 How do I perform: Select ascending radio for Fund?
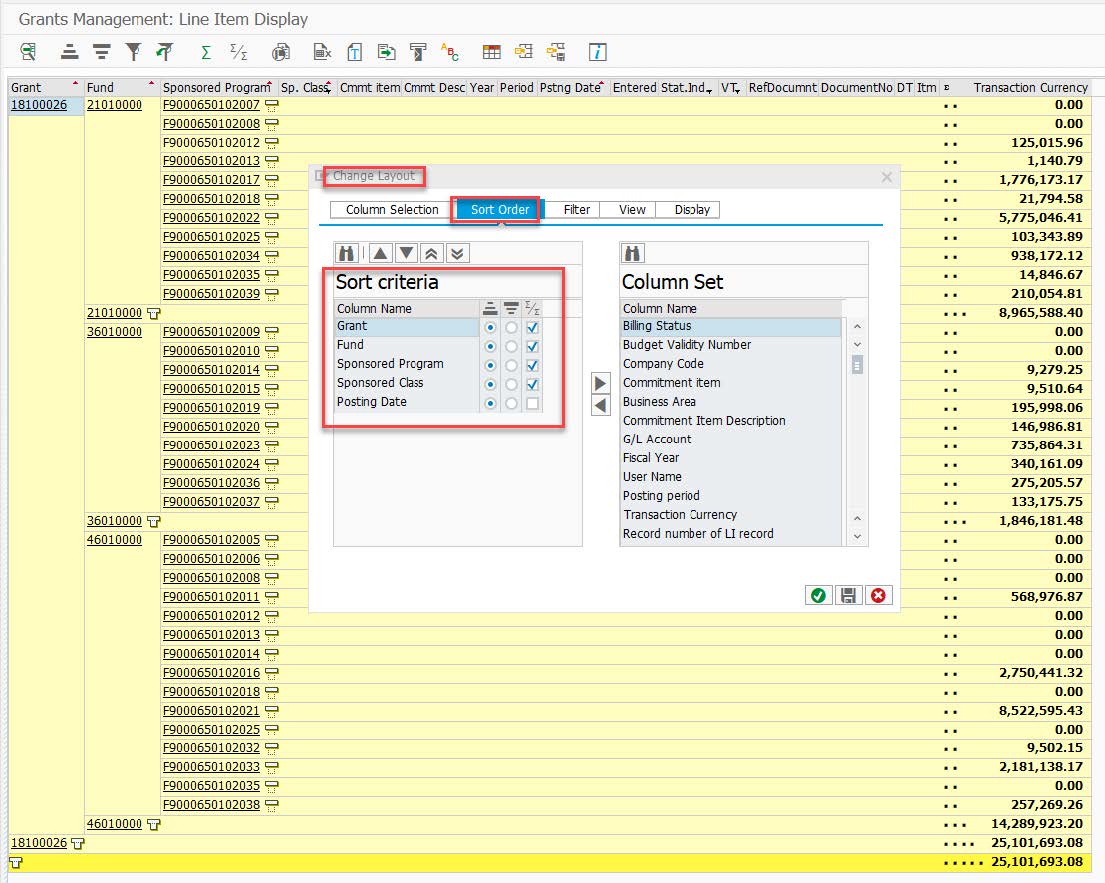pyautogui.click(x=490, y=347)
